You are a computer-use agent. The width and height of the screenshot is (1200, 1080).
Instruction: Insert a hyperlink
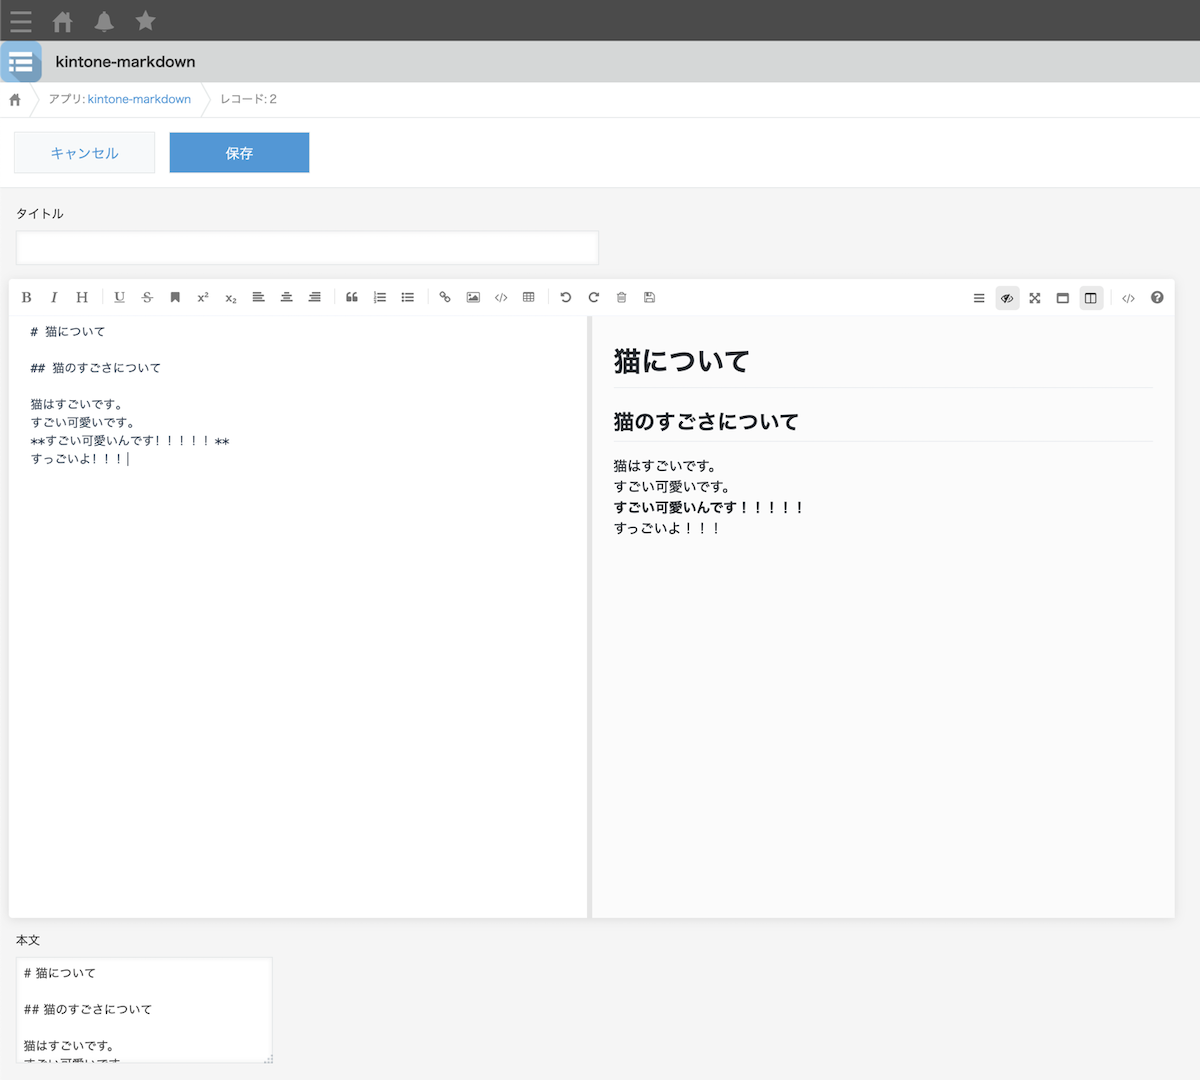[x=445, y=297]
